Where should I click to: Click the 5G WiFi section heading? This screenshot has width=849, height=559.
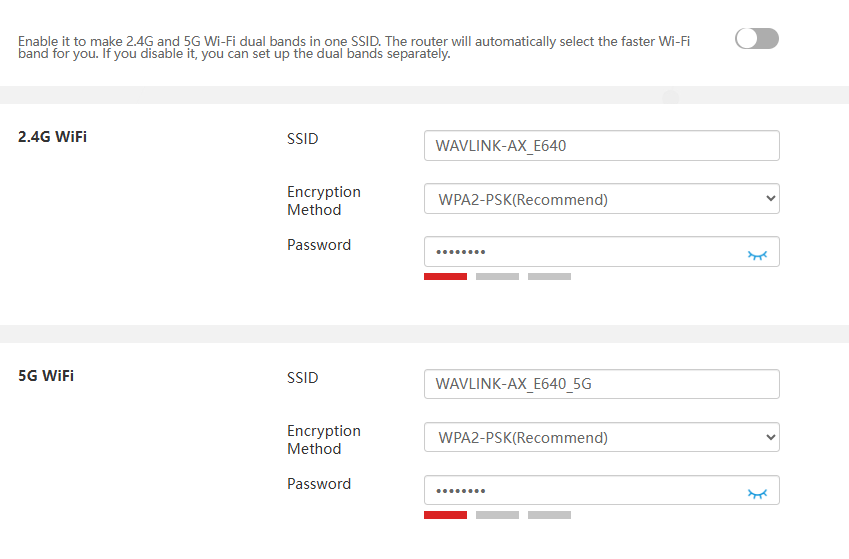pos(46,376)
